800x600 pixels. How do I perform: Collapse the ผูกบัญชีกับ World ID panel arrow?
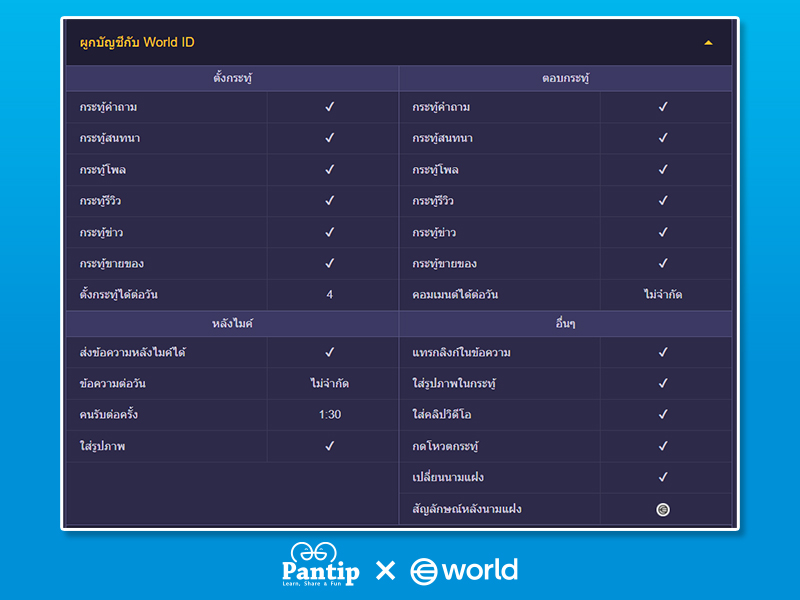click(x=708, y=43)
